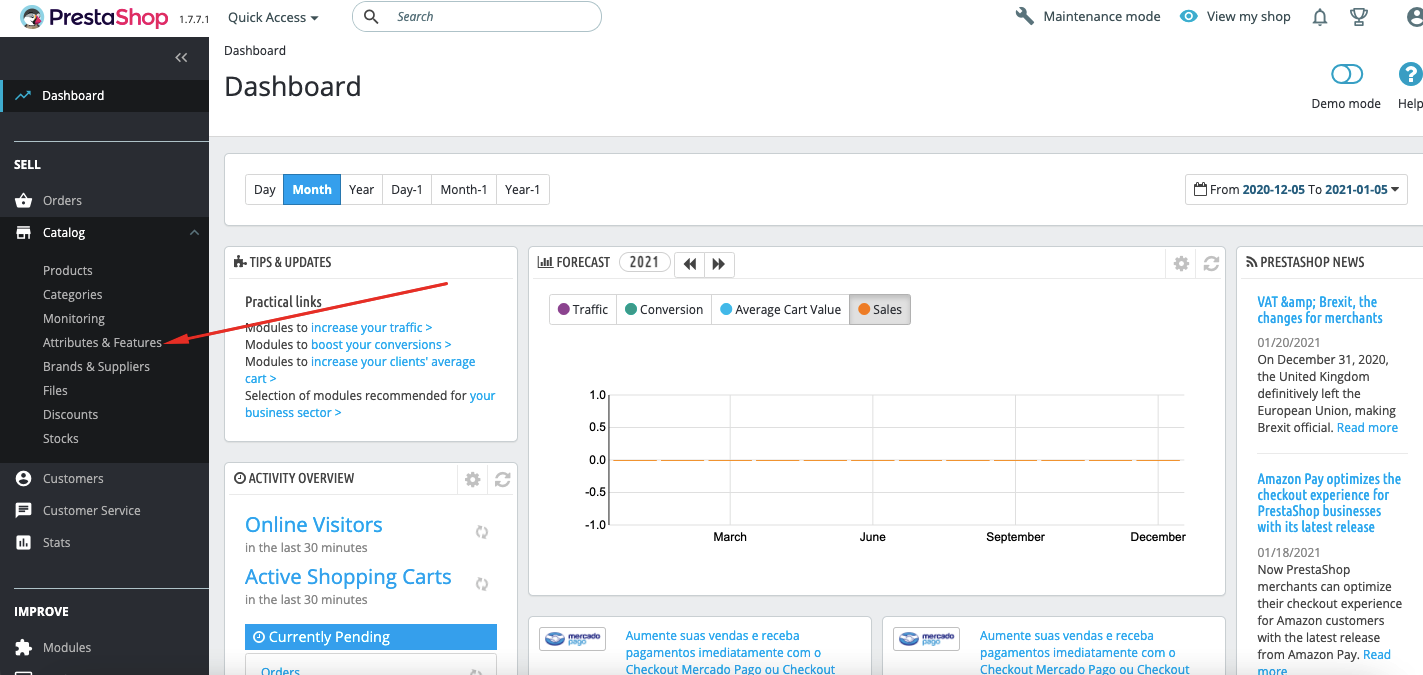Toggle the Traffic series in forecast chart

(583, 310)
